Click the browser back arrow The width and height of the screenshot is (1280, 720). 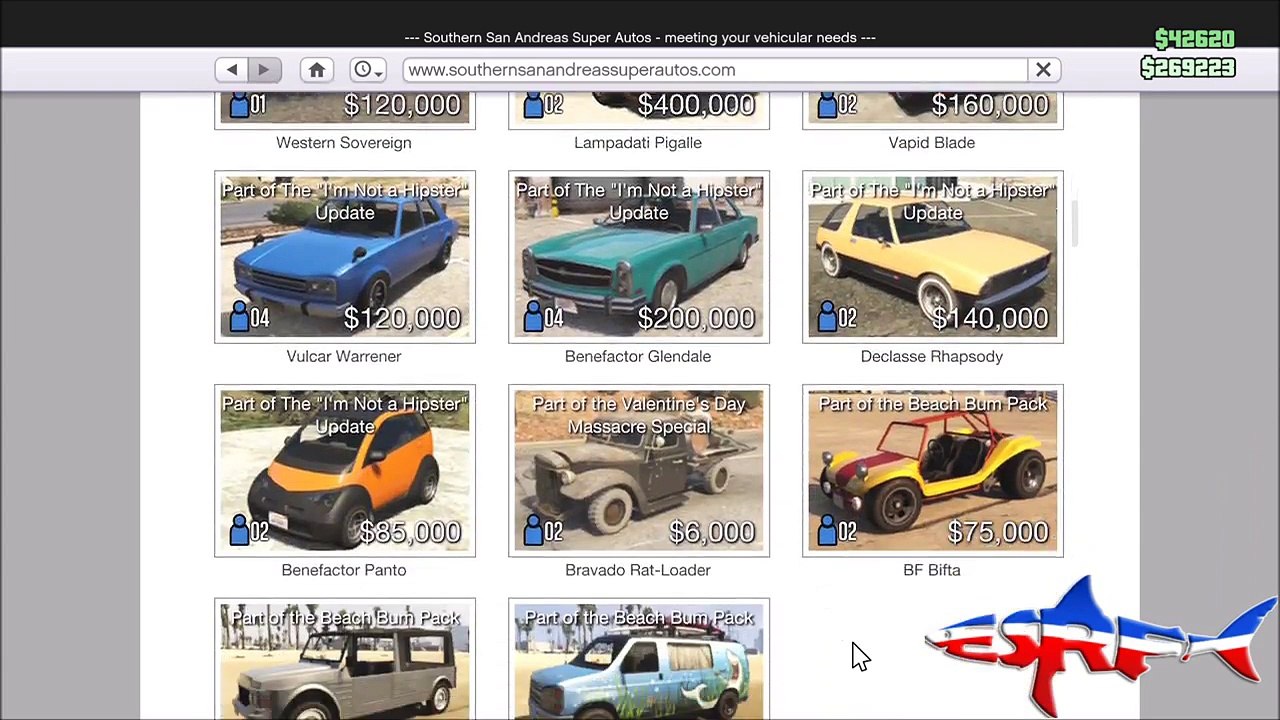[231, 70]
